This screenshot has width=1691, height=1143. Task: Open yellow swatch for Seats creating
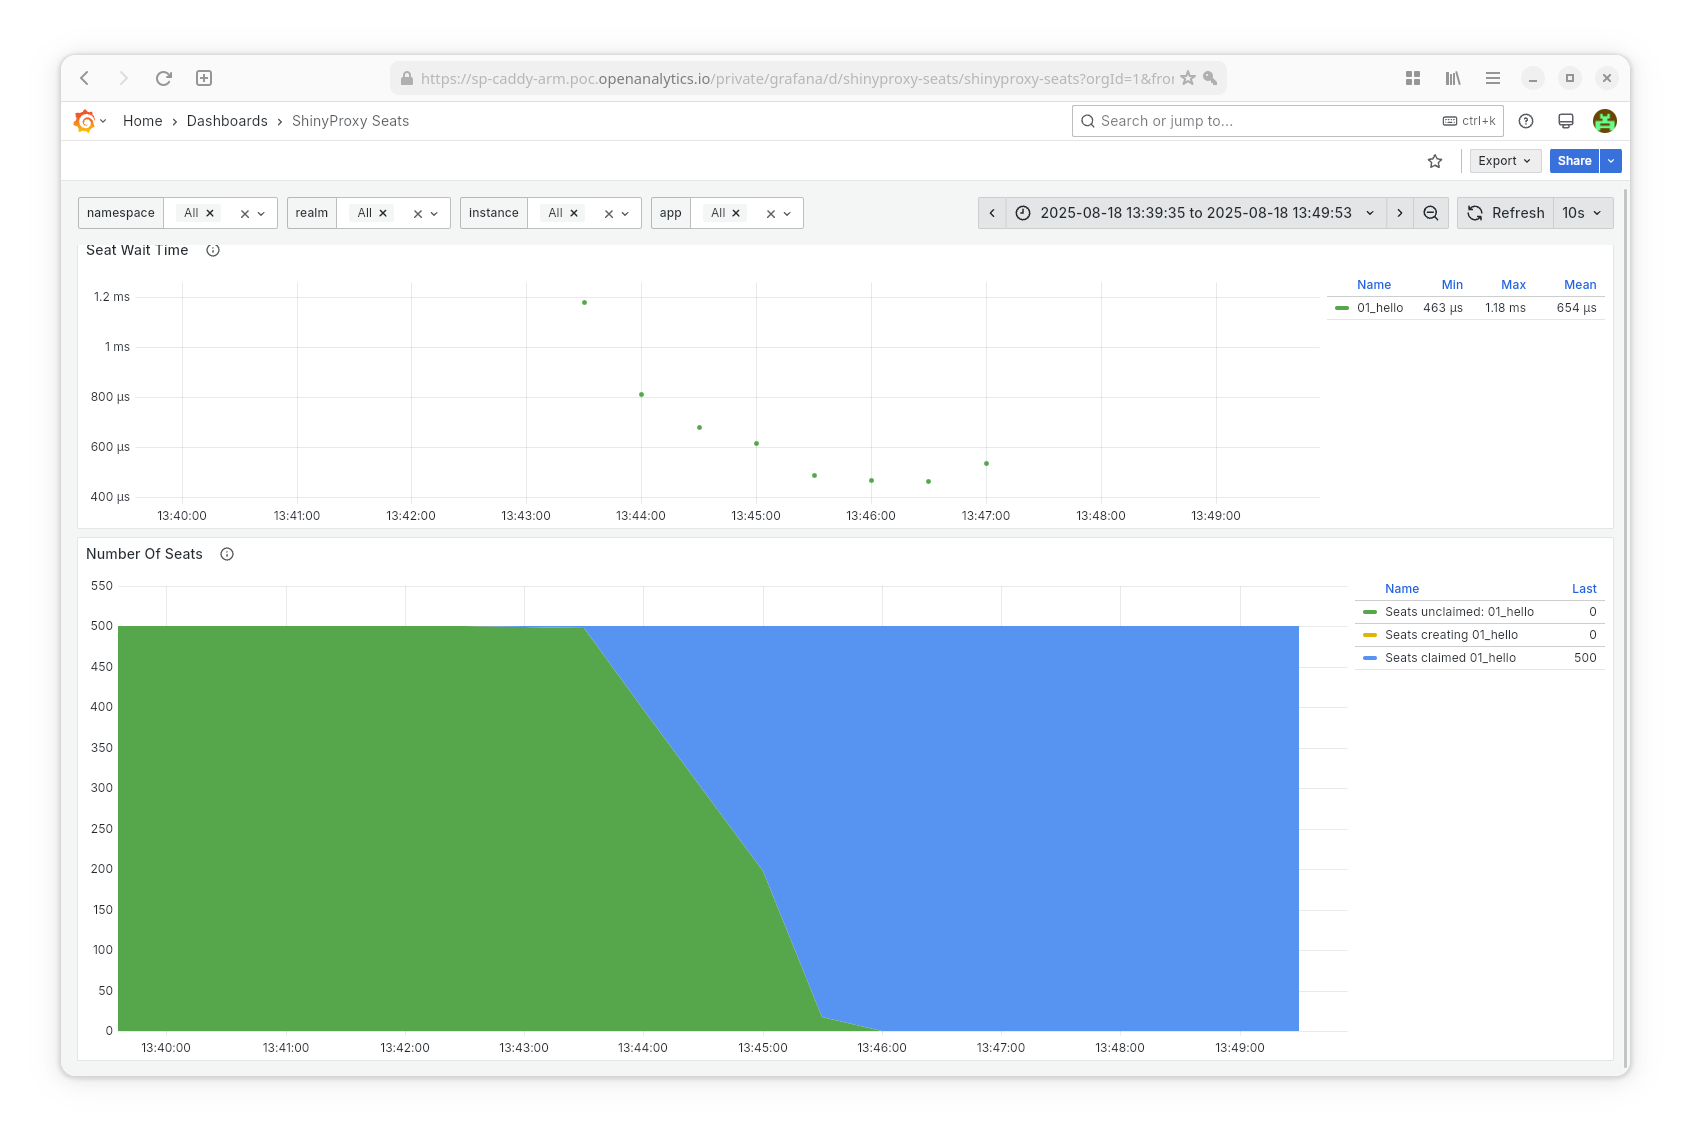point(1370,635)
